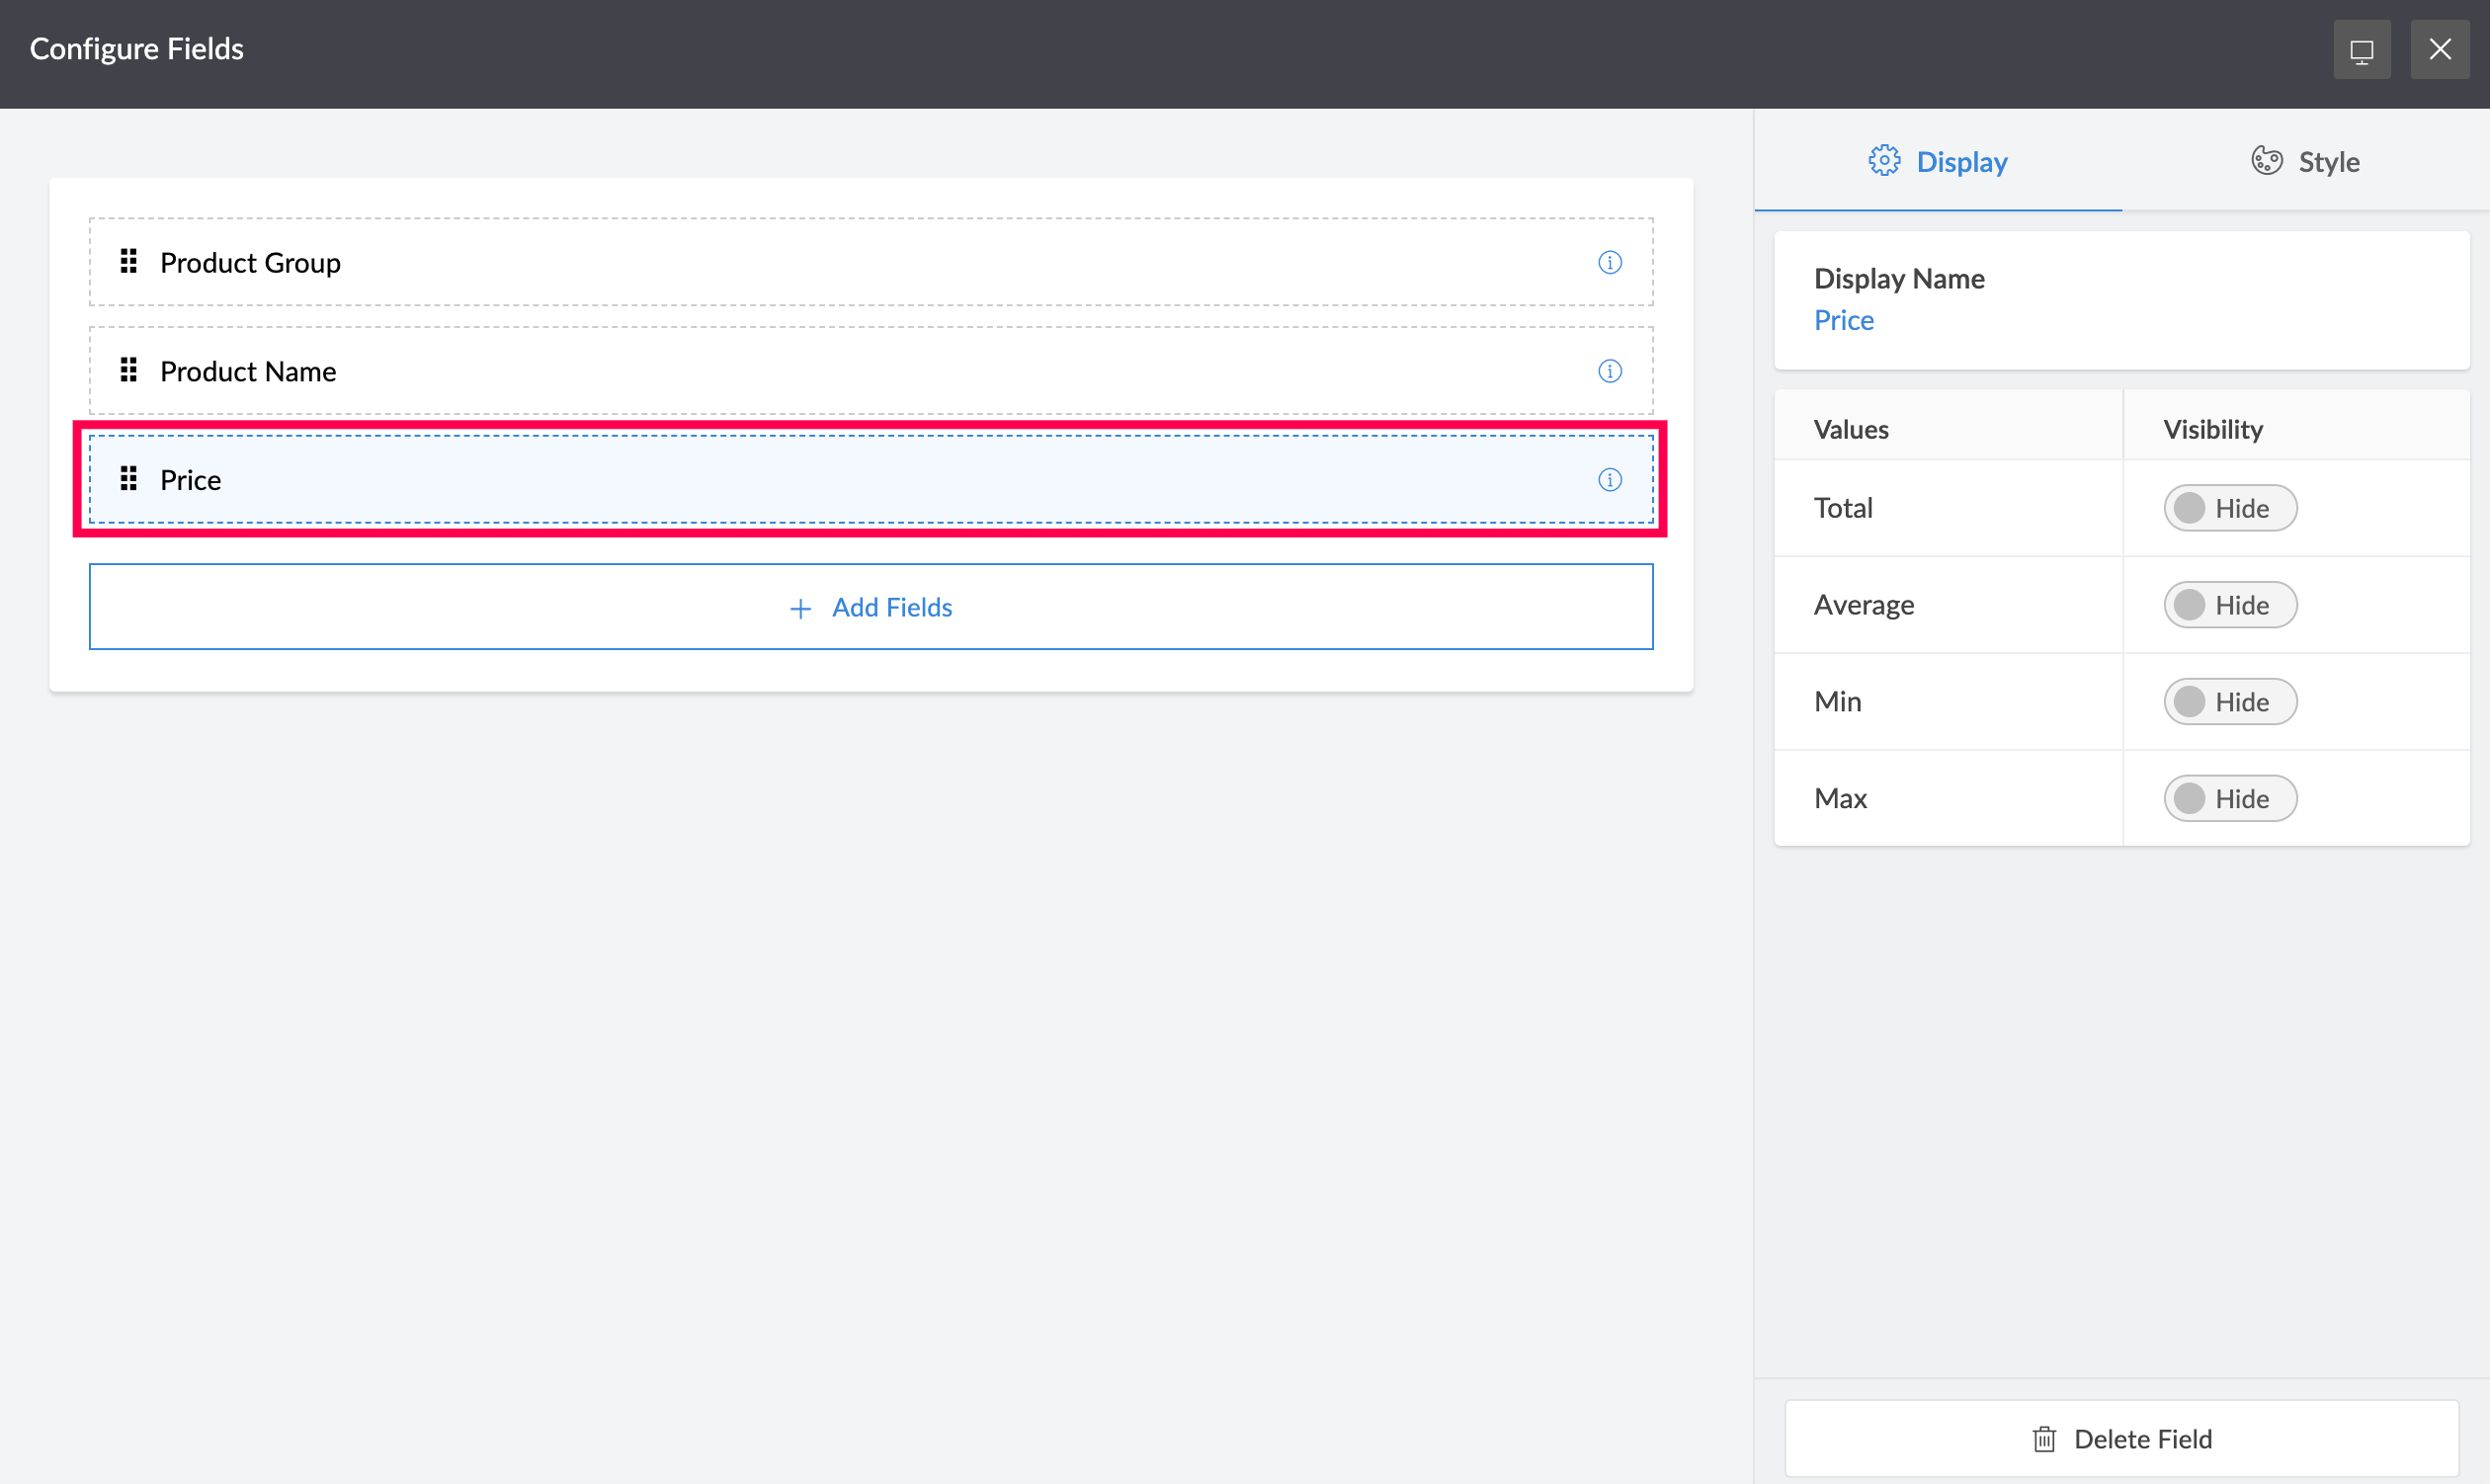Click the trash icon beside Delete Field
2490x1484 pixels.
click(x=2044, y=1439)
